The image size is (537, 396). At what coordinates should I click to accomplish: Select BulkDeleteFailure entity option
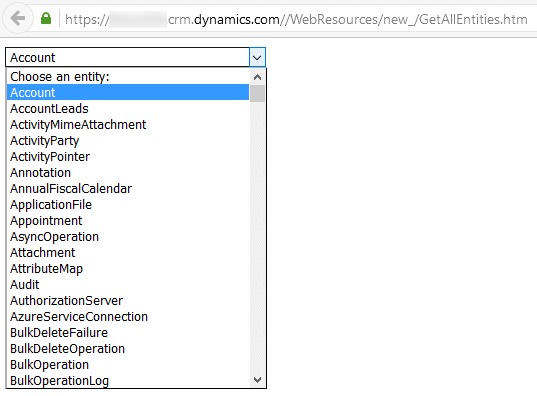128,333
